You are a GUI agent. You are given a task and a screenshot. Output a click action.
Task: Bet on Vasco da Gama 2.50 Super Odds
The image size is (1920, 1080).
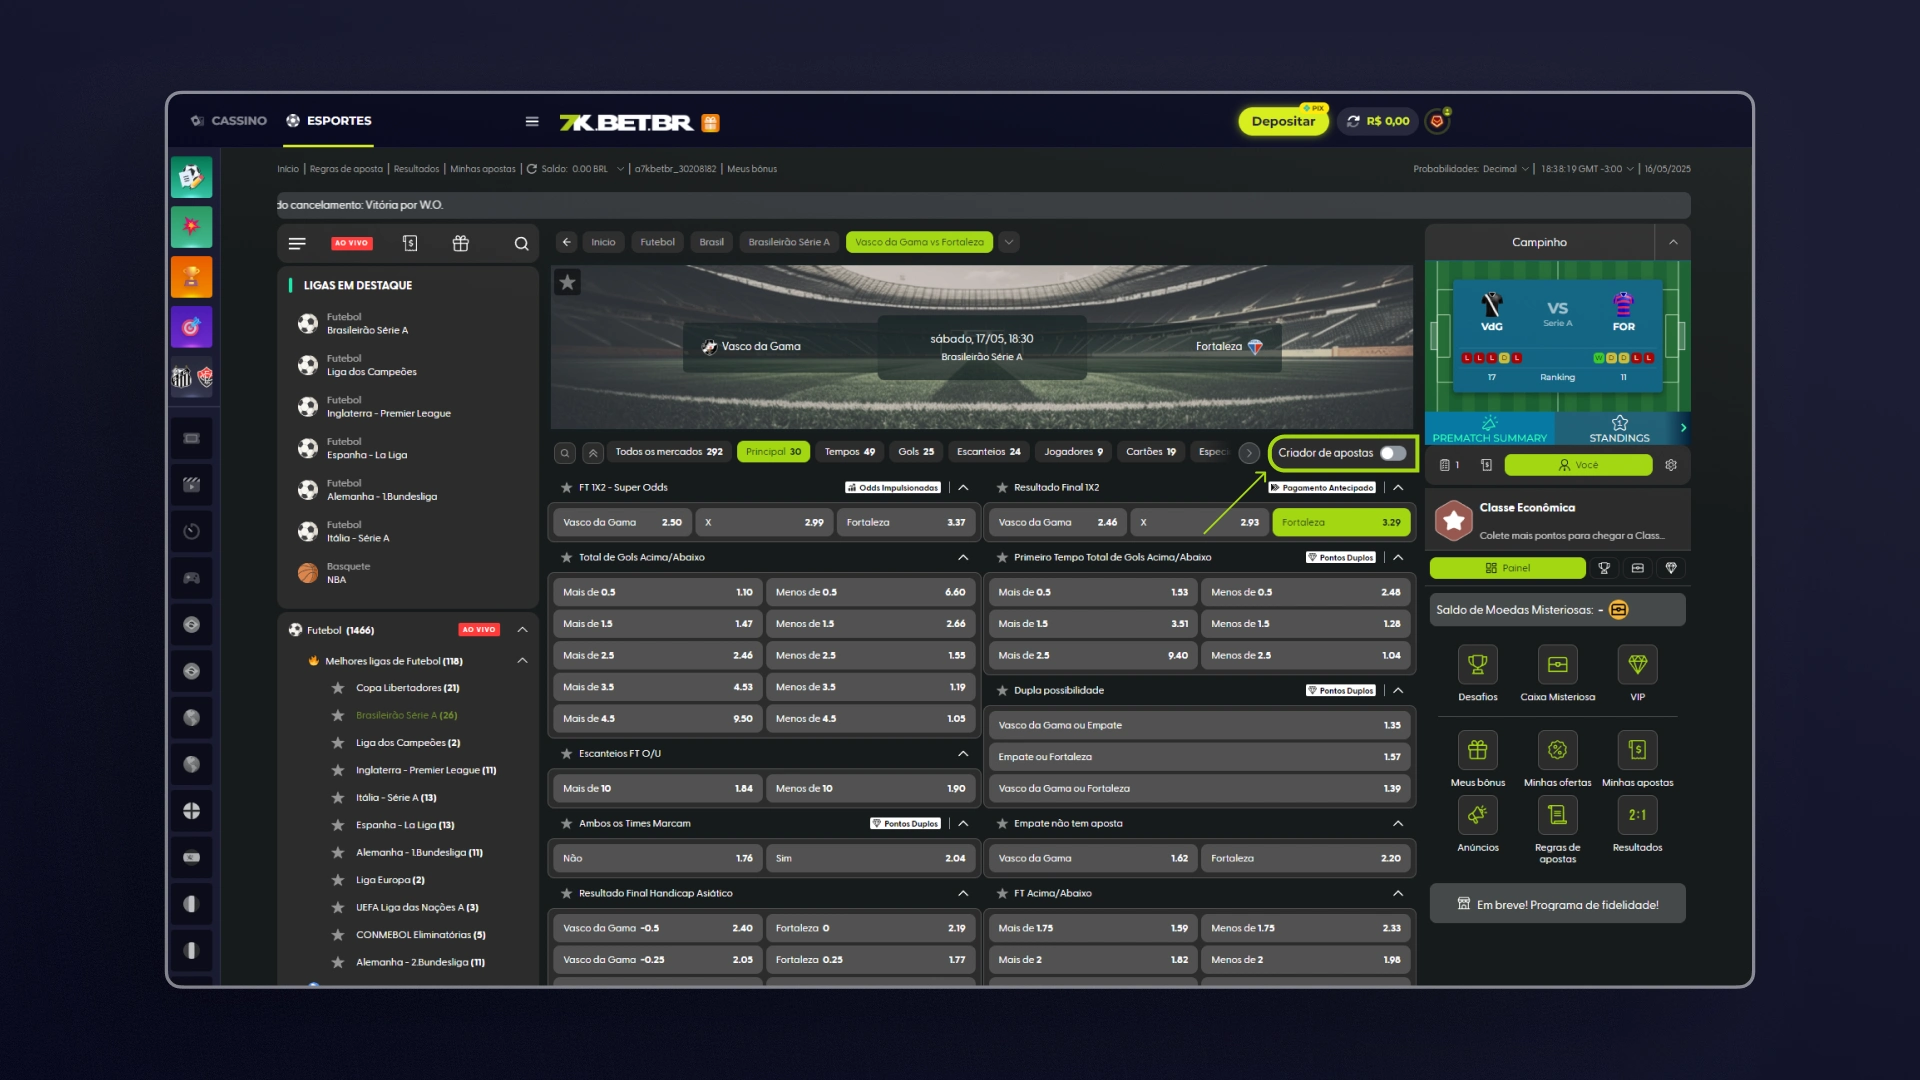(x=621, y=523)
